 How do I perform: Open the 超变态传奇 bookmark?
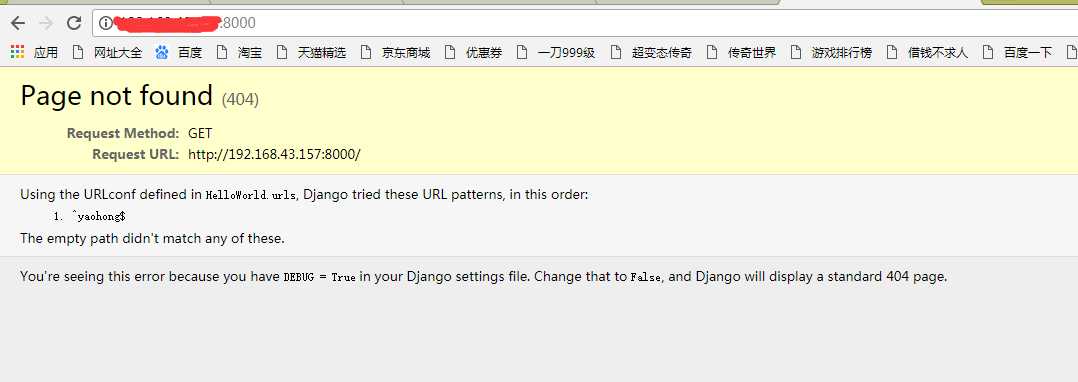650,52
